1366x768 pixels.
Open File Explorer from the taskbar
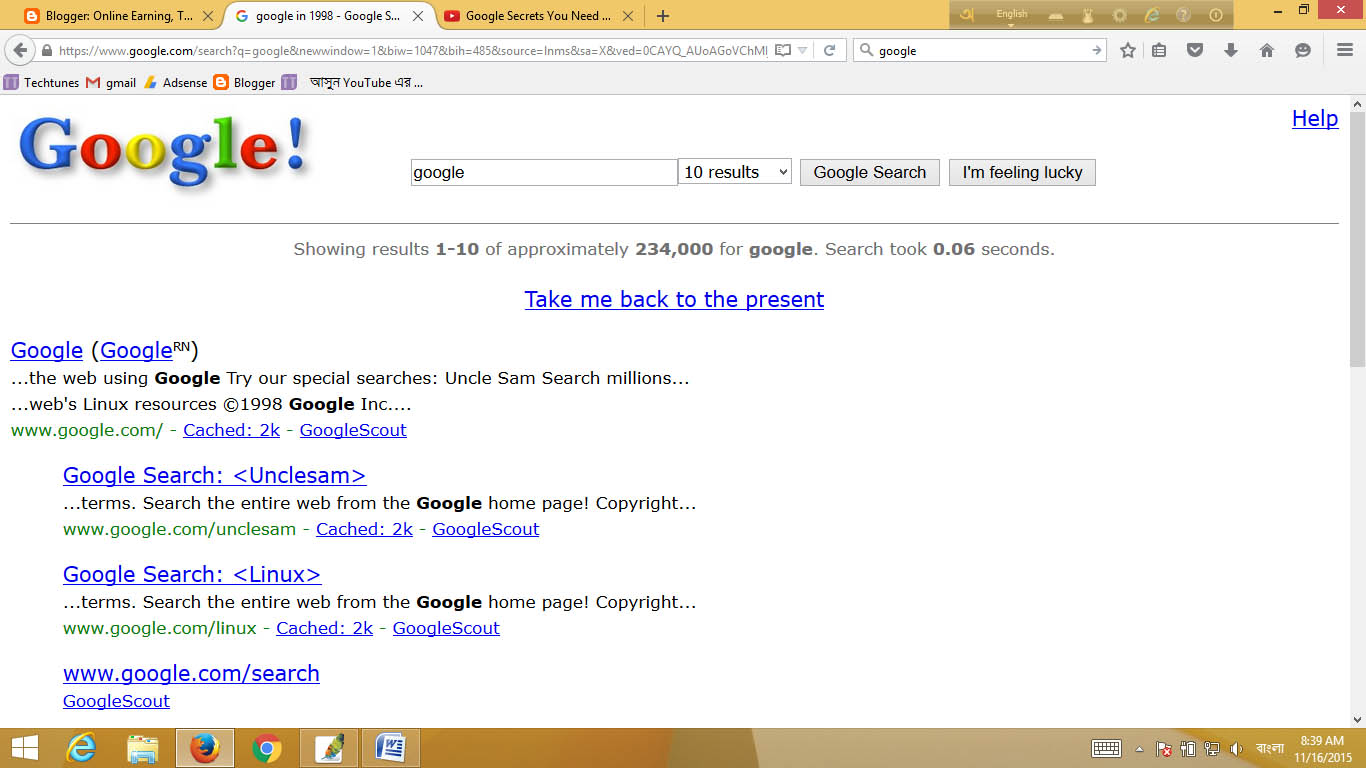tap(143, 748)
